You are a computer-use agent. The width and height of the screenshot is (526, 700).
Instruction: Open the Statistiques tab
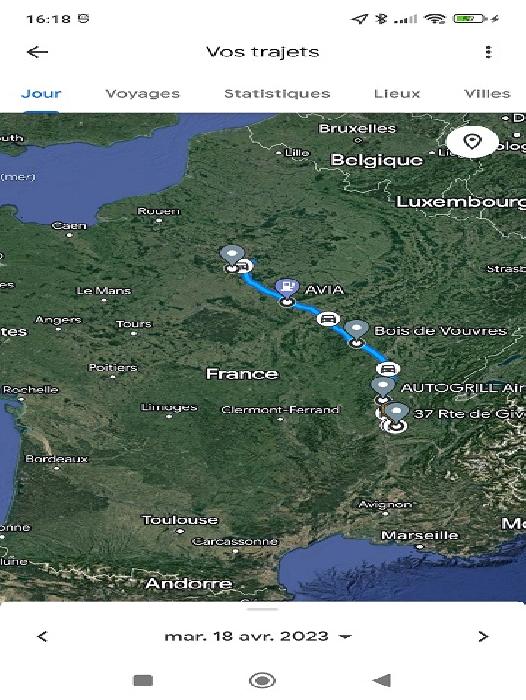pyautogui.click(x=277, y=94)
